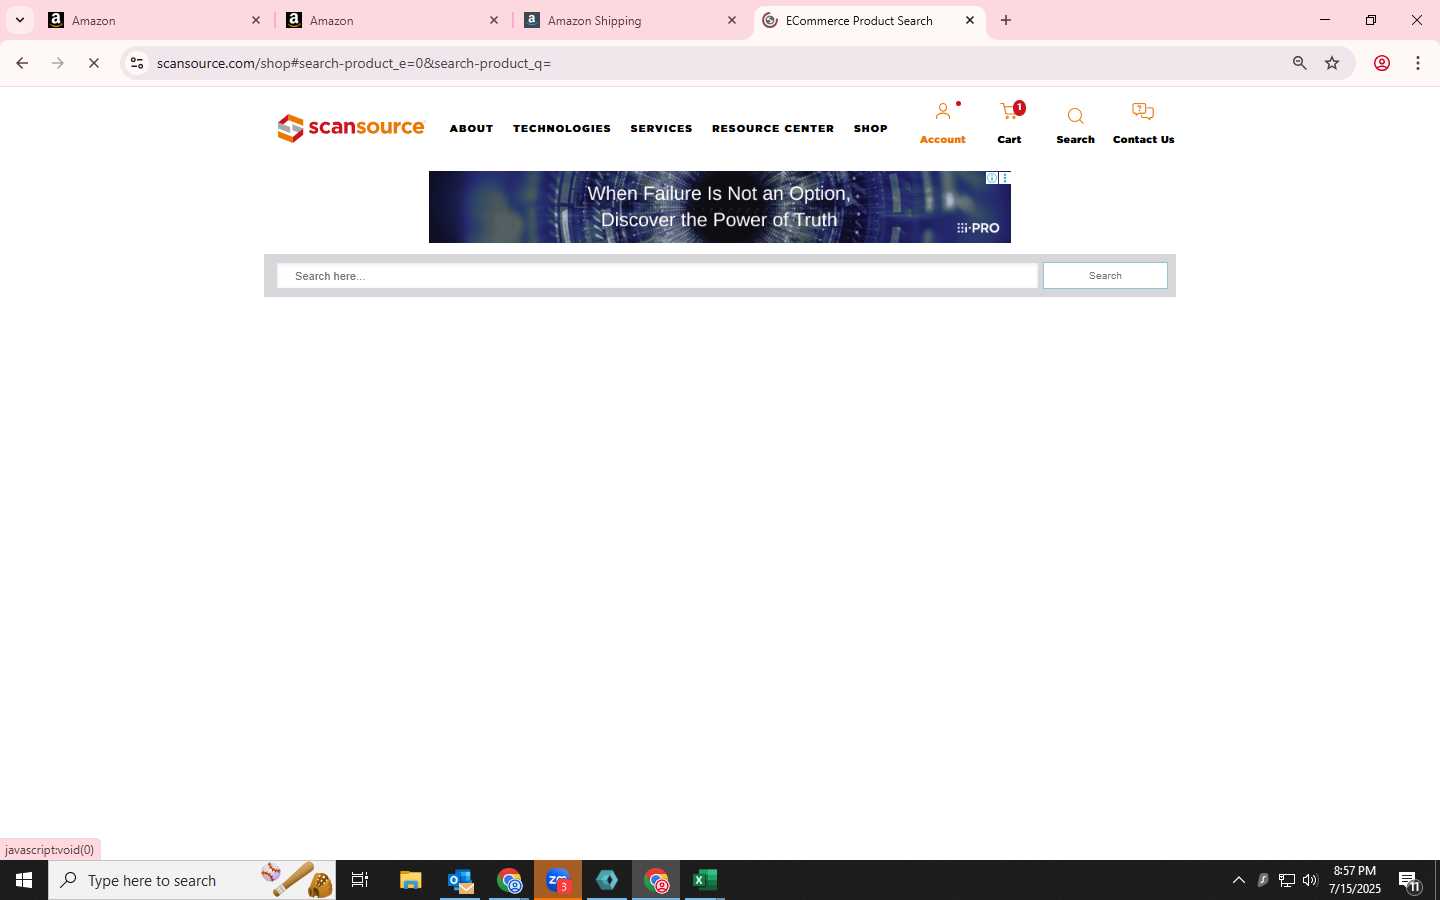Go back to previous page

point(22,63)
